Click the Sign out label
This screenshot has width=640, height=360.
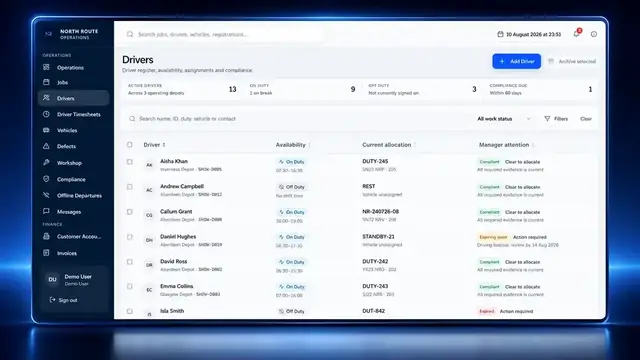click(x=68, y=300)
